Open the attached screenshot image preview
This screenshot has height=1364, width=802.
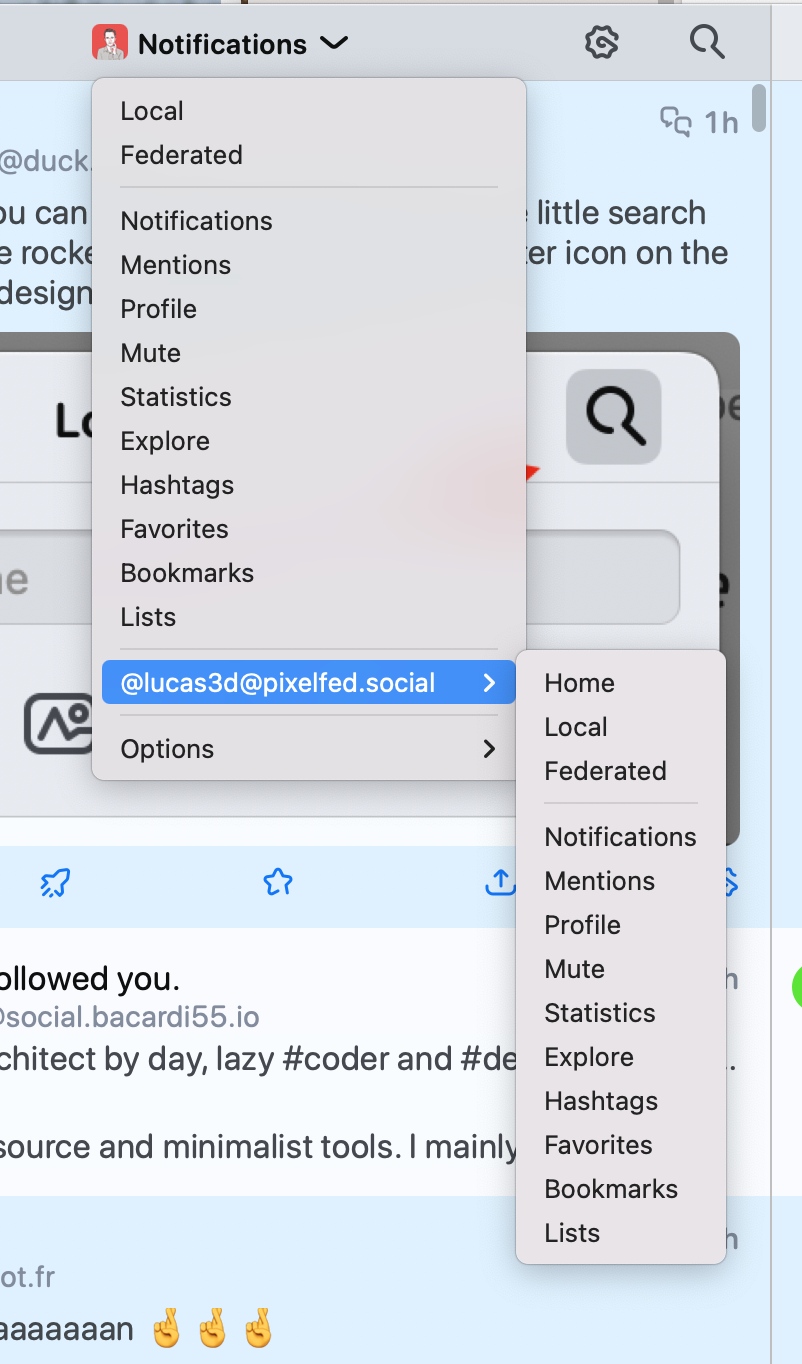coord(370,589)
